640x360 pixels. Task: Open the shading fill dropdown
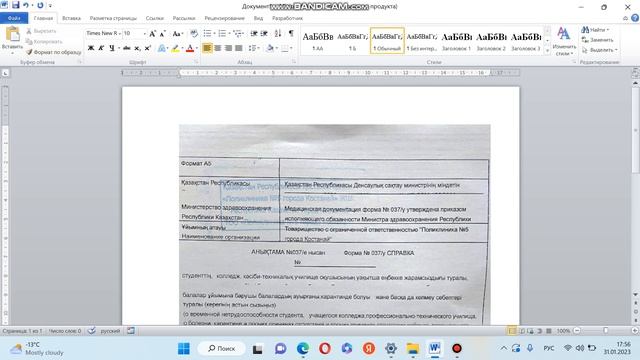(276, 48)
